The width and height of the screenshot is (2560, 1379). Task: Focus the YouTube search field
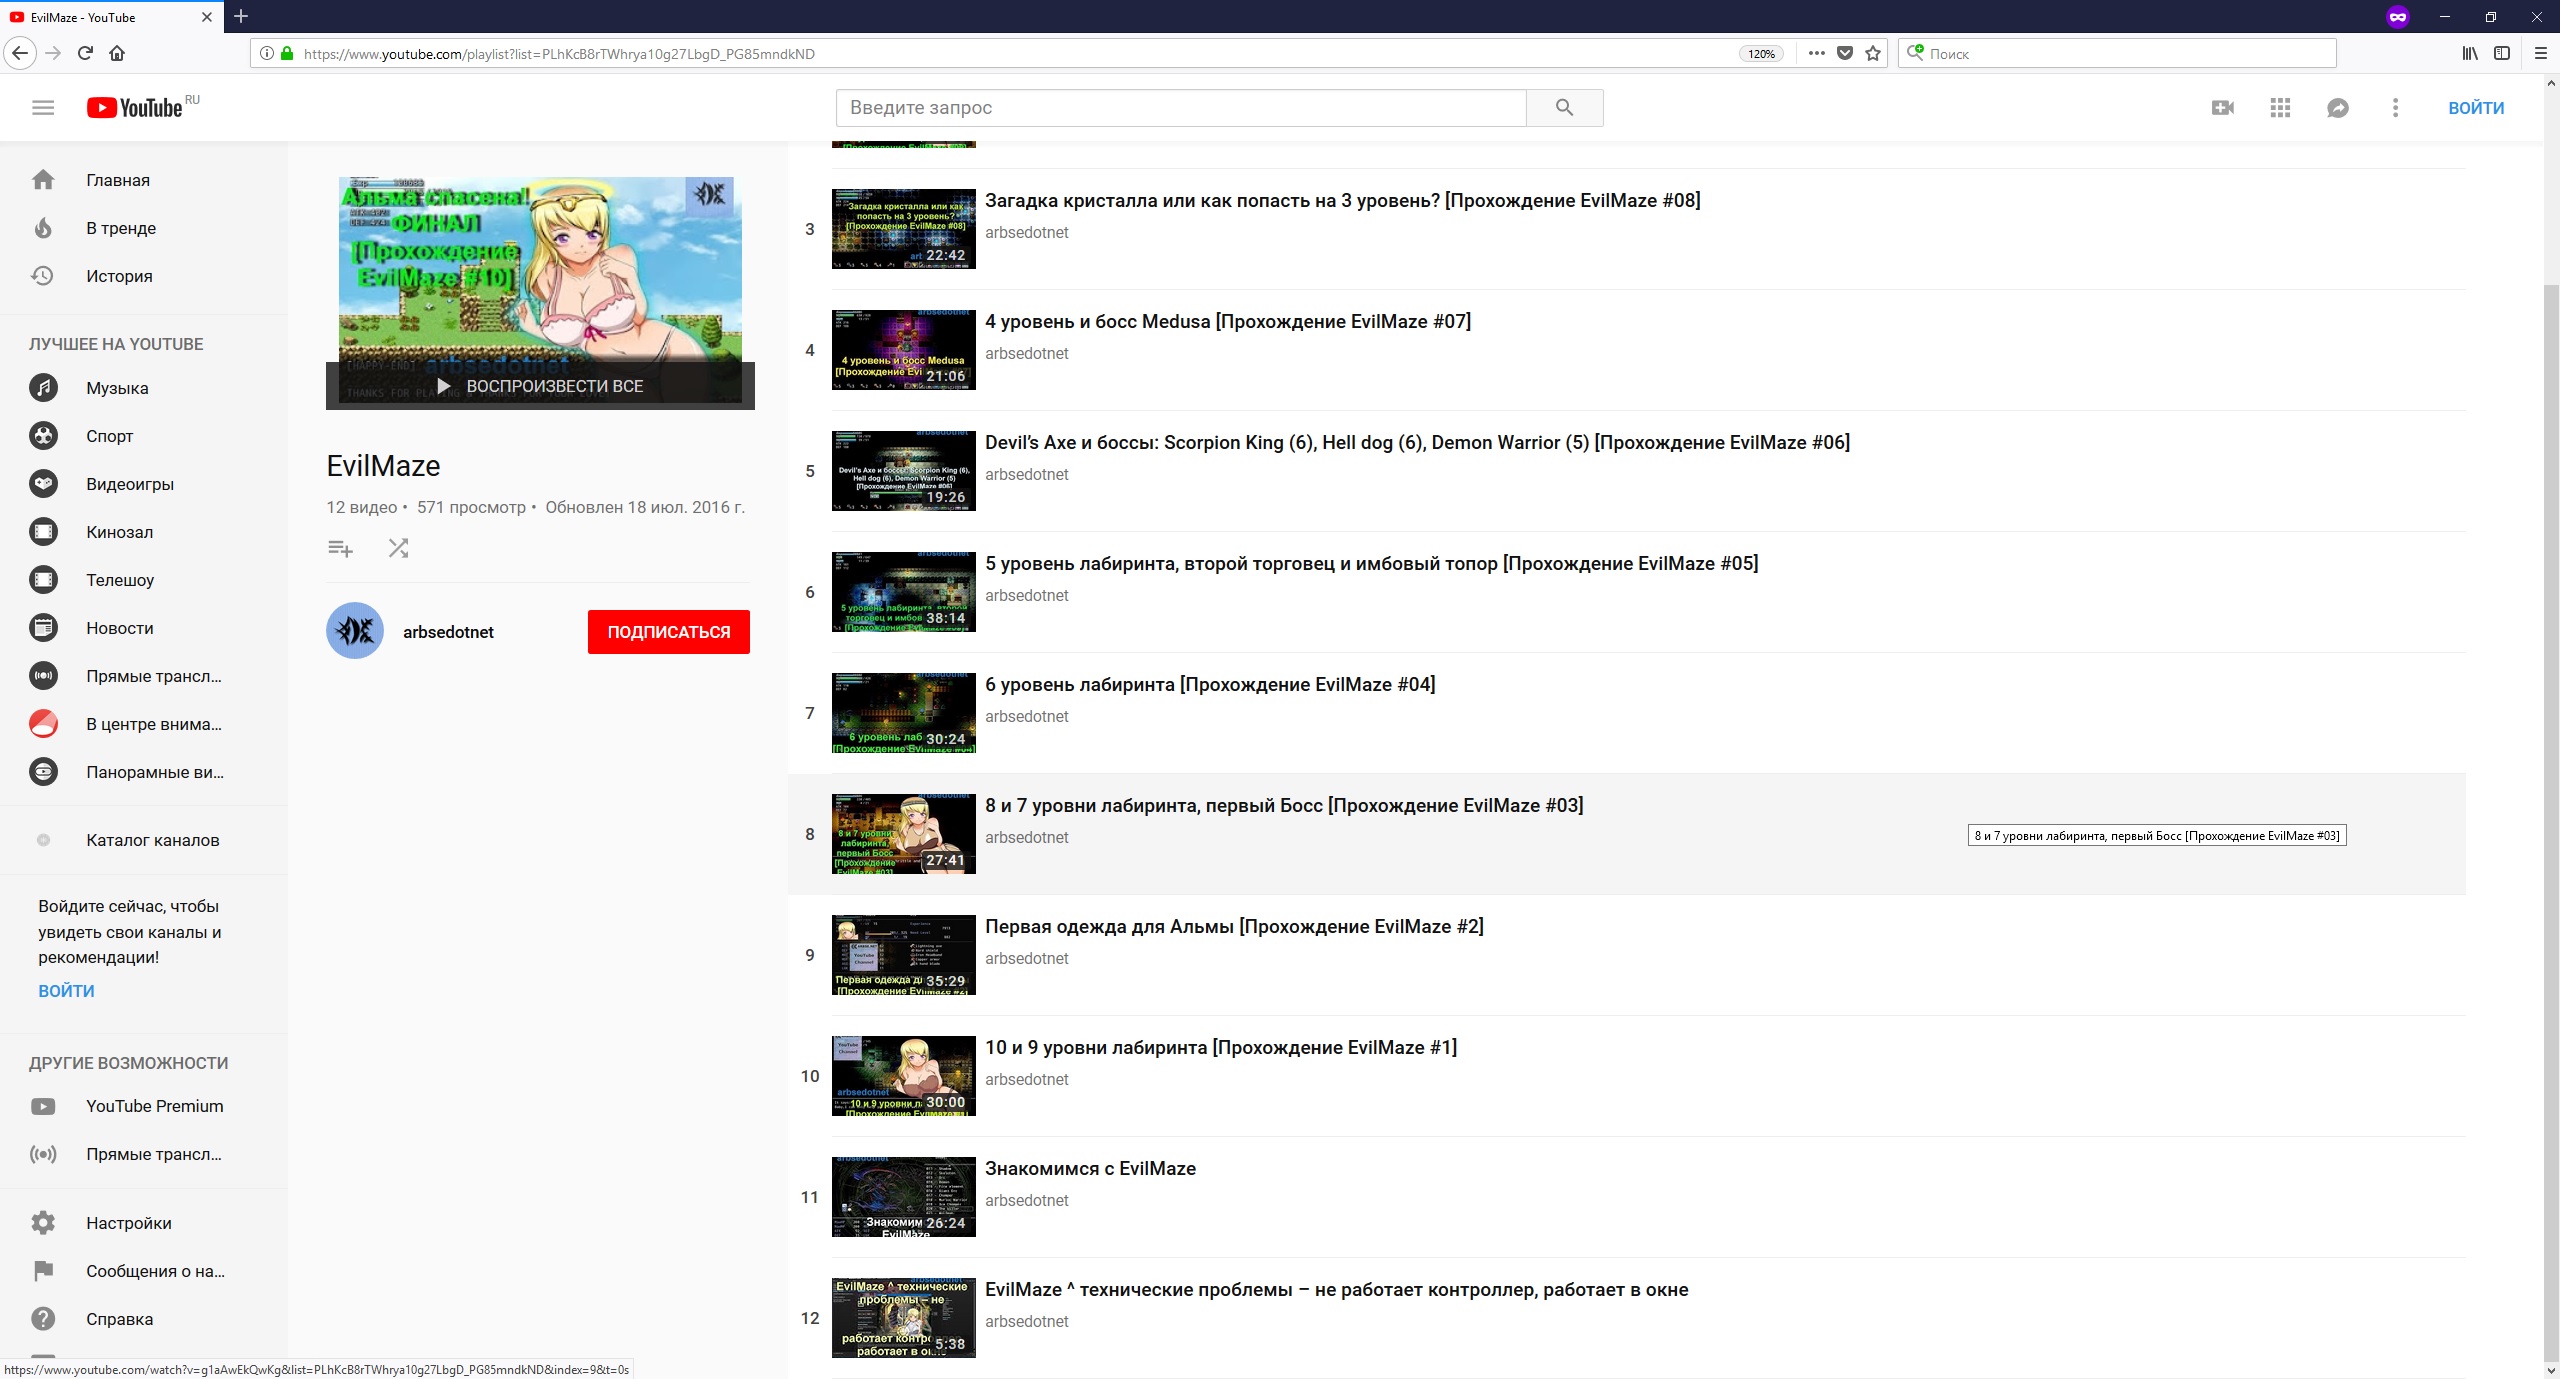tap(1181, 108)
